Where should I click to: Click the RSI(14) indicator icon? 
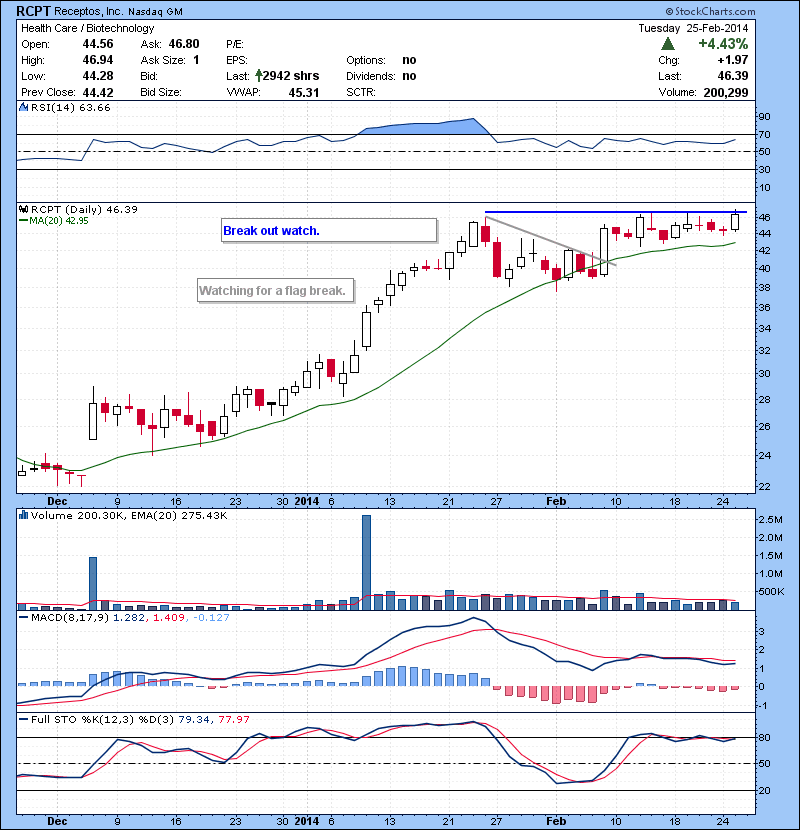coord(23,107)
